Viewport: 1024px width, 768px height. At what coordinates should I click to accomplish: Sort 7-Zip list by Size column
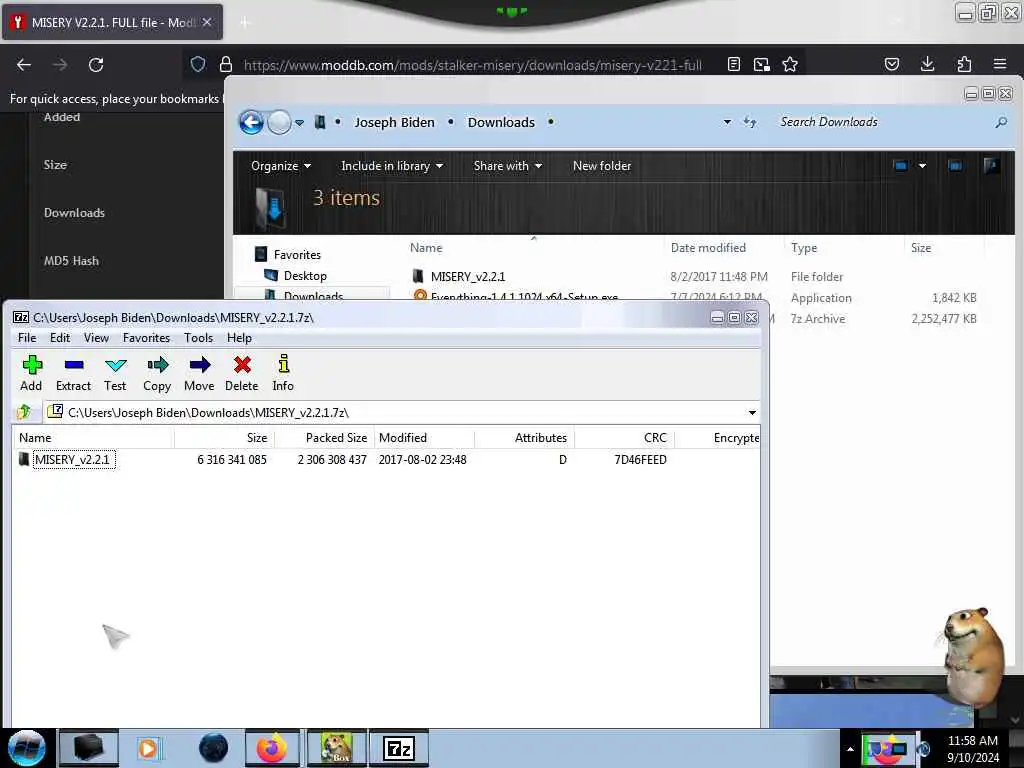224,438
